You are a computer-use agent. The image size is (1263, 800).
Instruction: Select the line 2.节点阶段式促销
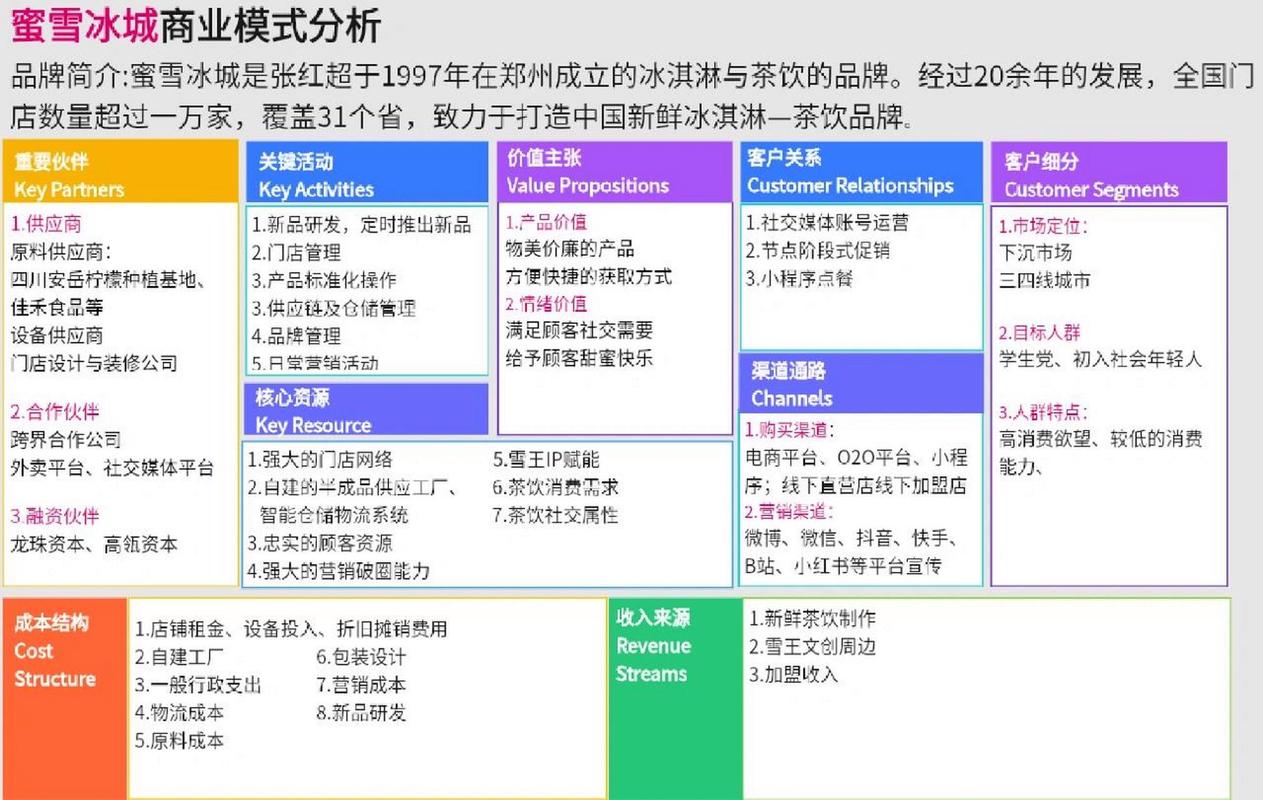pyautogui.click(x=818, y=251)
